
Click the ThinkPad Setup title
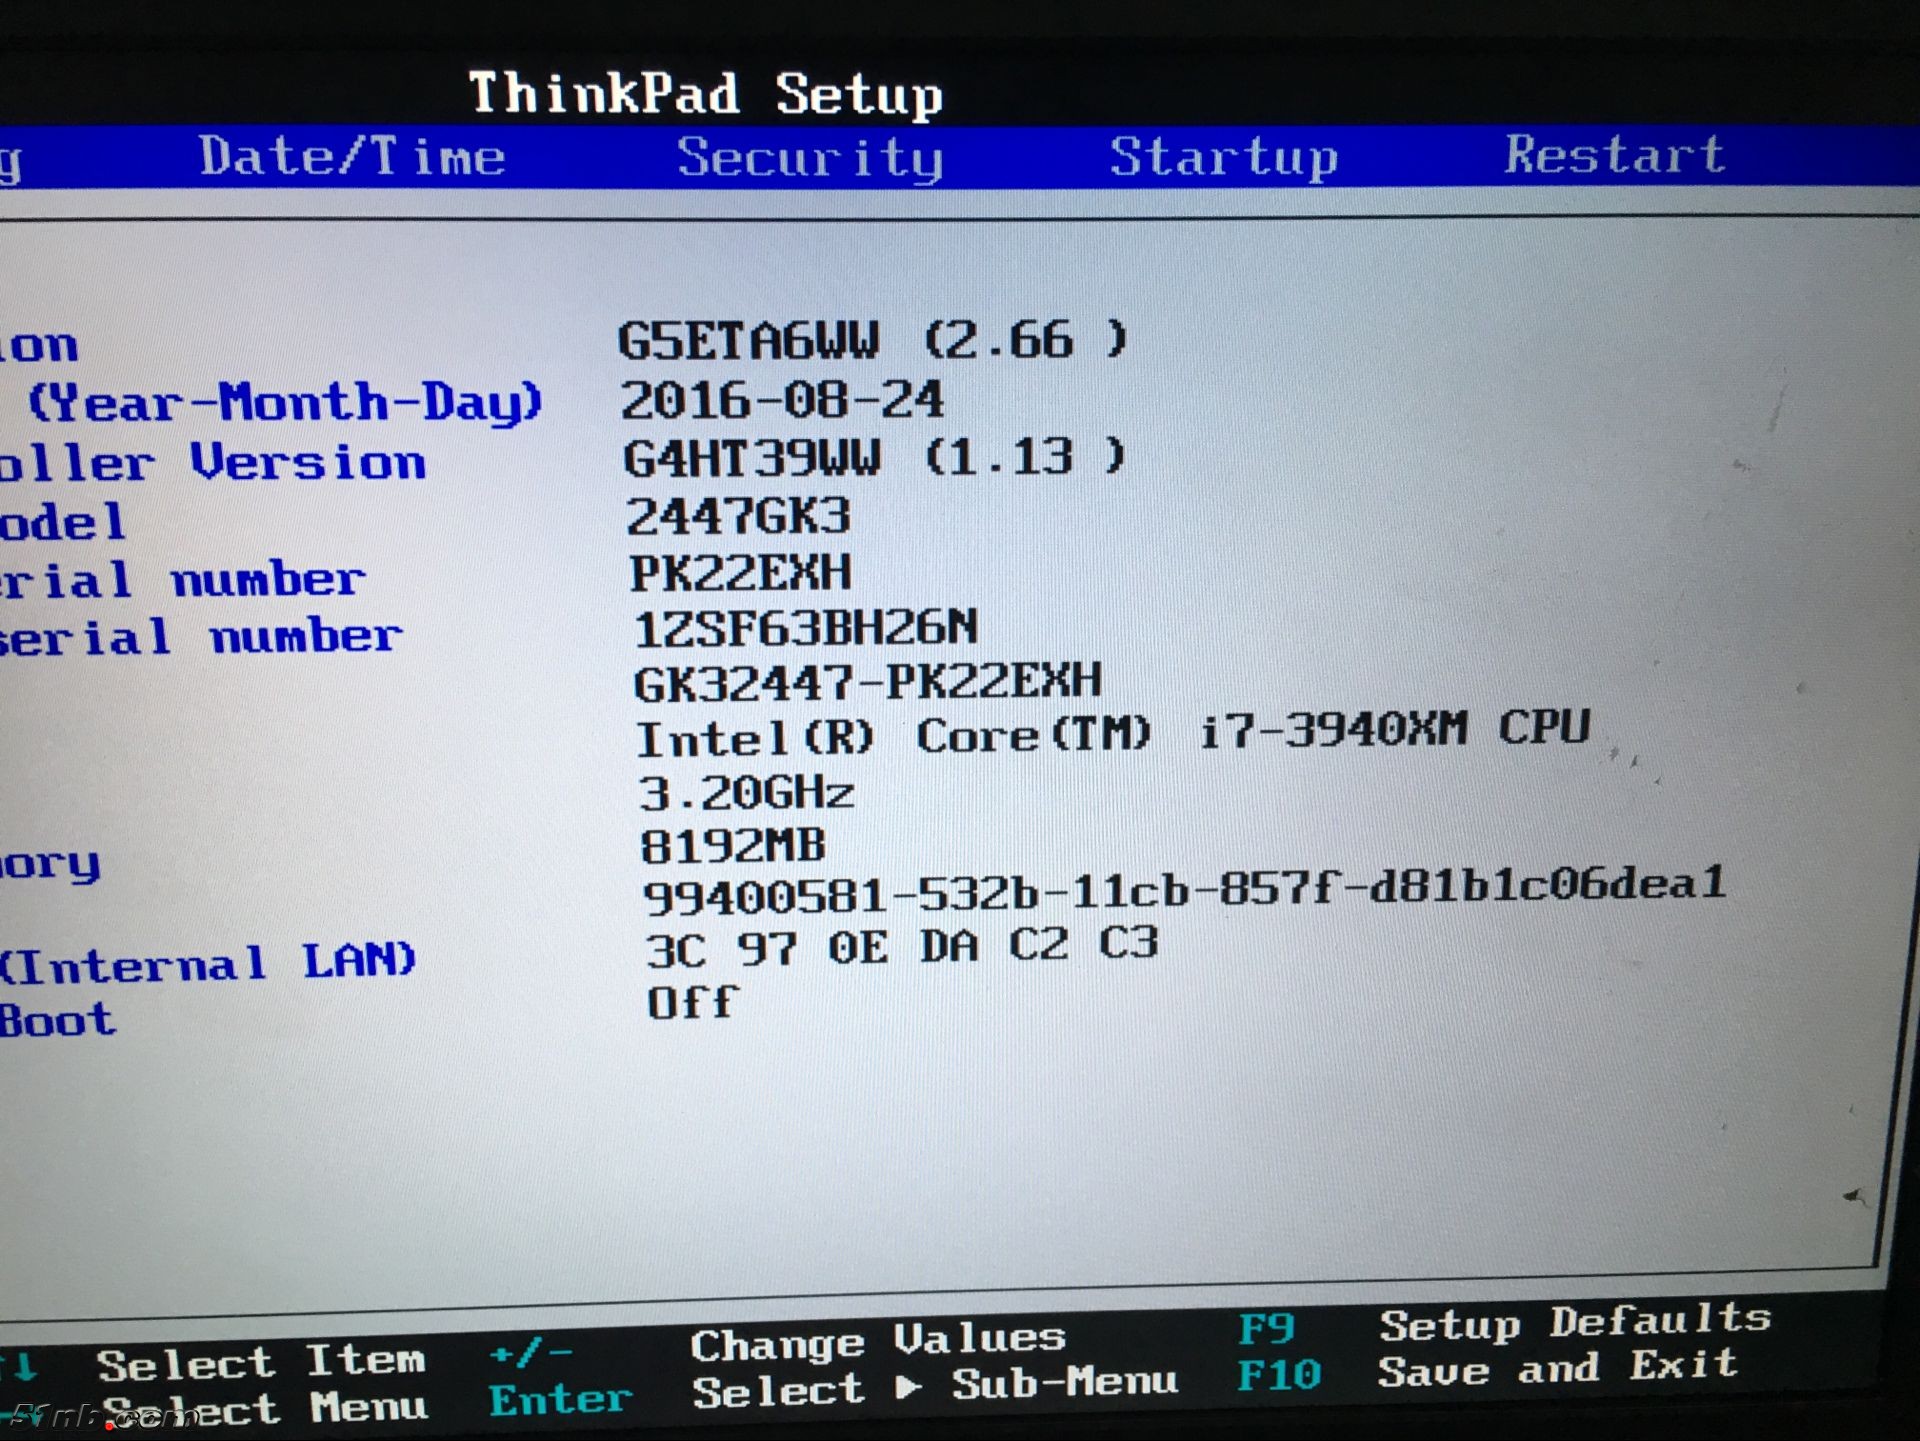[705, 94]
